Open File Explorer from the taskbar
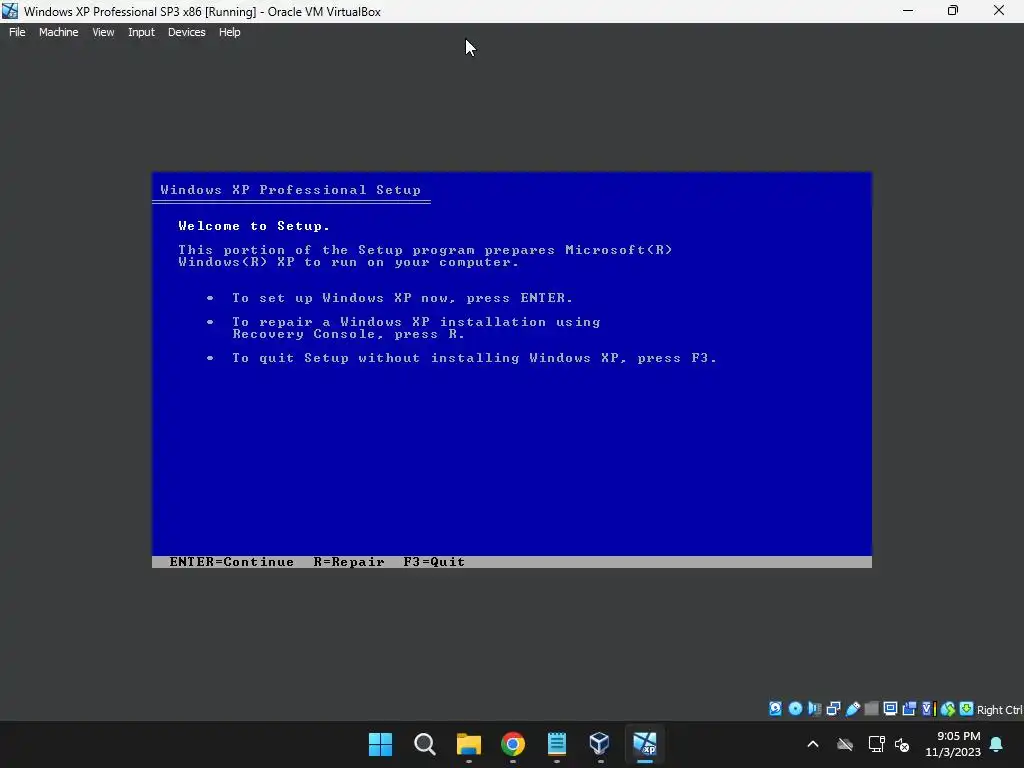Screen dimensions: 1024x768 pos(468,744)
